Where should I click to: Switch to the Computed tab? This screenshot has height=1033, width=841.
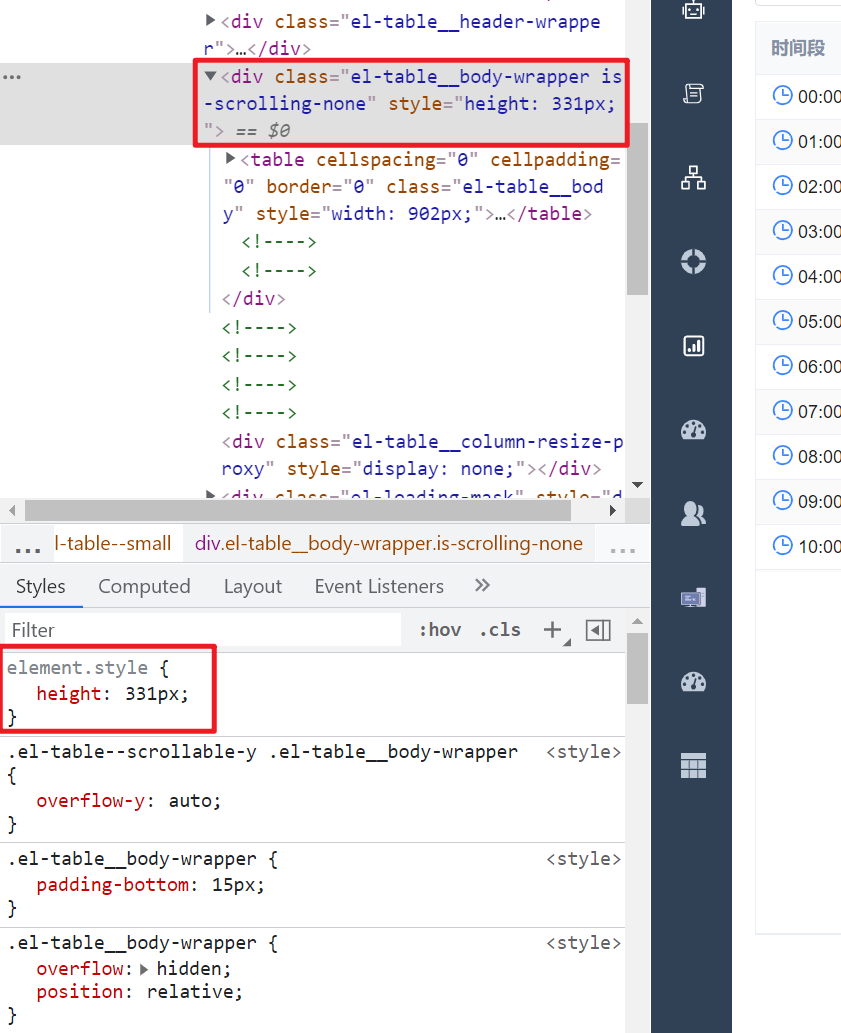[144, 586]
